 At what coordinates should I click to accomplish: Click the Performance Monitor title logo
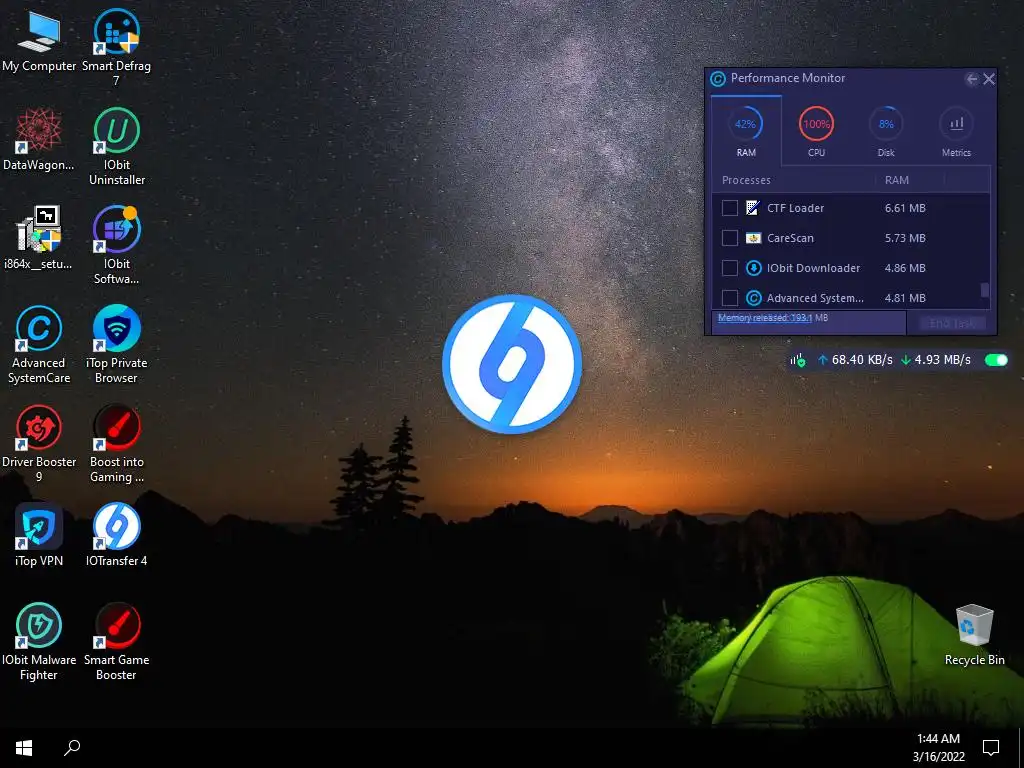[x=718, y=79]
